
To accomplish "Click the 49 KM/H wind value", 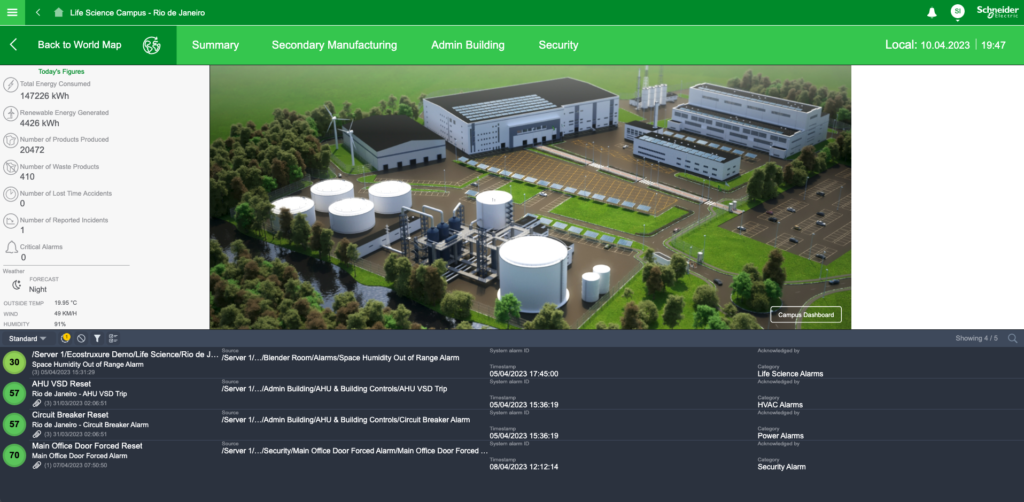I will (x=65, y=314).
